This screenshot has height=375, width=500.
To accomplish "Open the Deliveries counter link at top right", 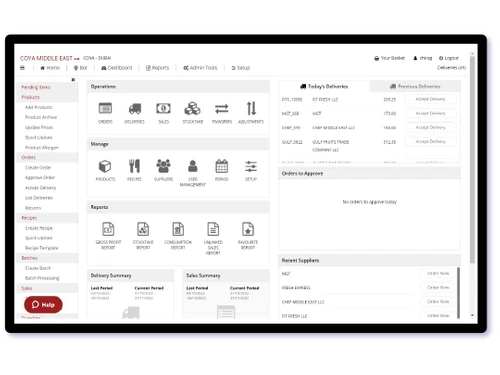I will click(451, 68).
